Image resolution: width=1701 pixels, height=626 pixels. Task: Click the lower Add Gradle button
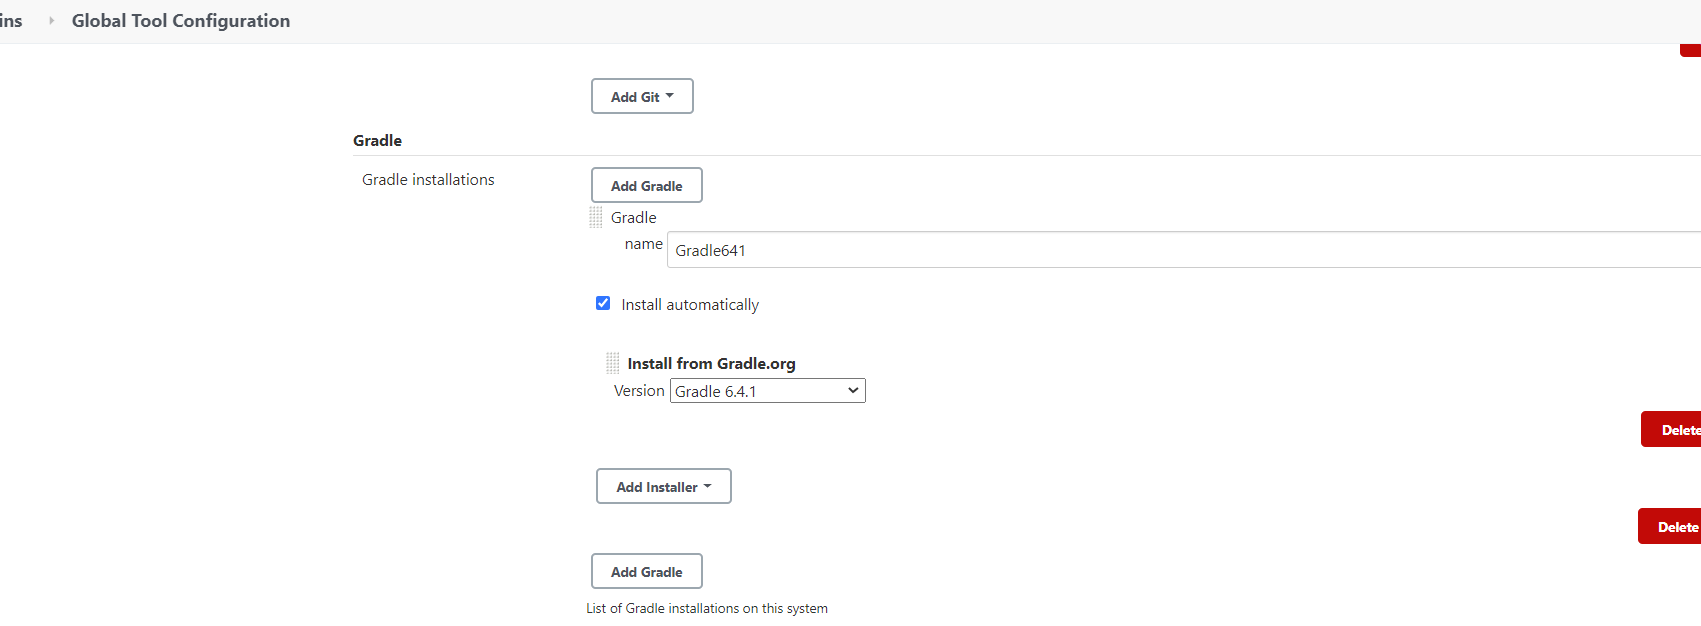click(x=647, y=571)
